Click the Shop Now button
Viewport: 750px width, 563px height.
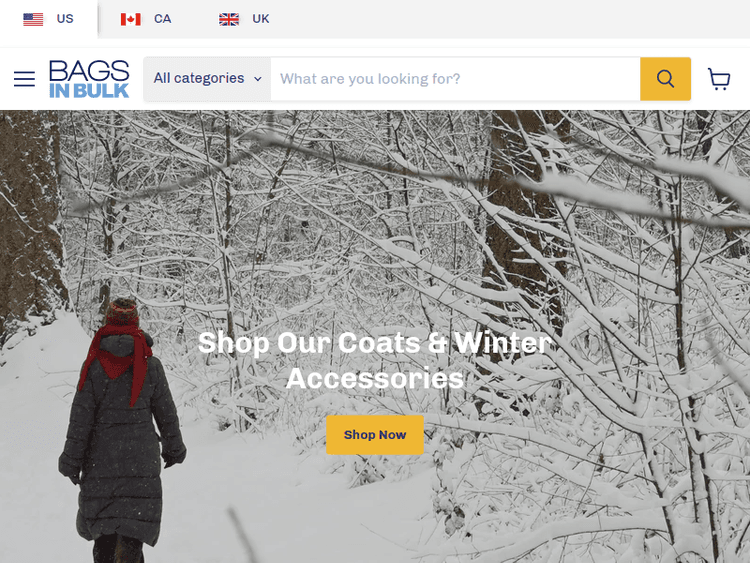[x=375, y=435]
